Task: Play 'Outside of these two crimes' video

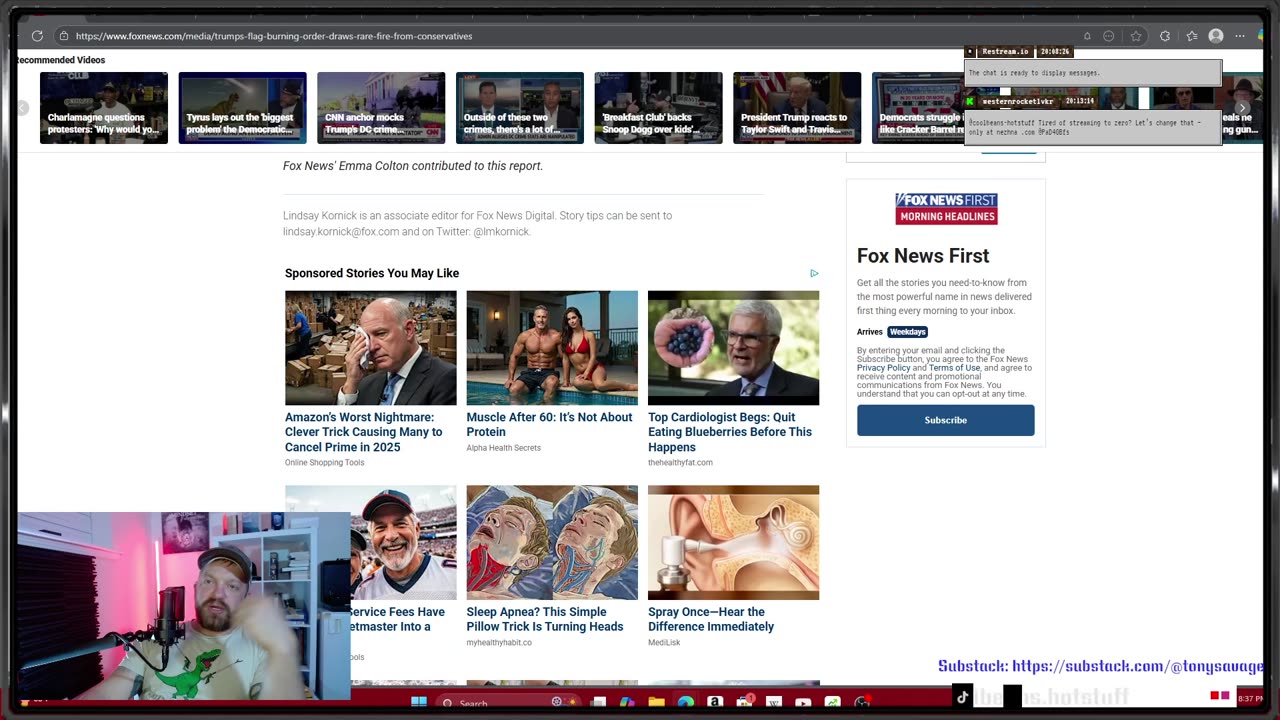Action: click(x=519, y=108)
